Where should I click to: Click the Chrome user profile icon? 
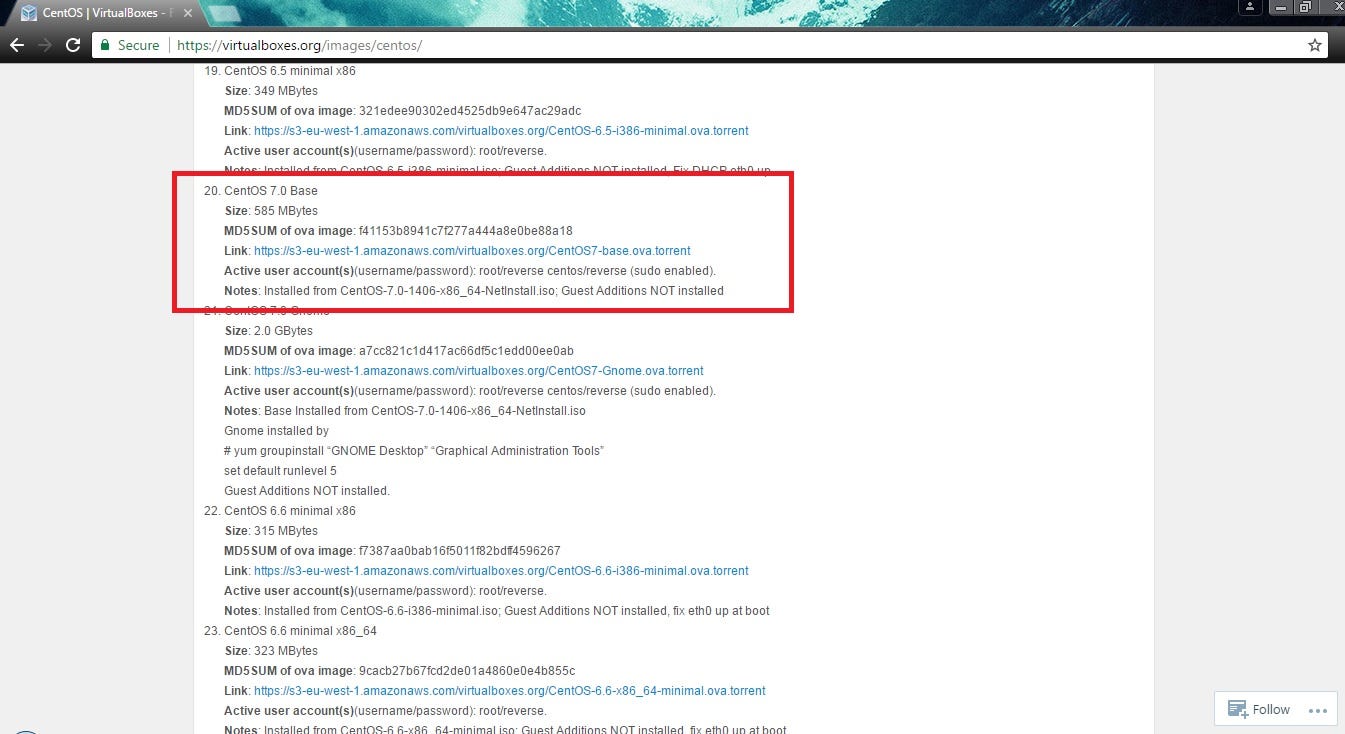[1250, 7]
